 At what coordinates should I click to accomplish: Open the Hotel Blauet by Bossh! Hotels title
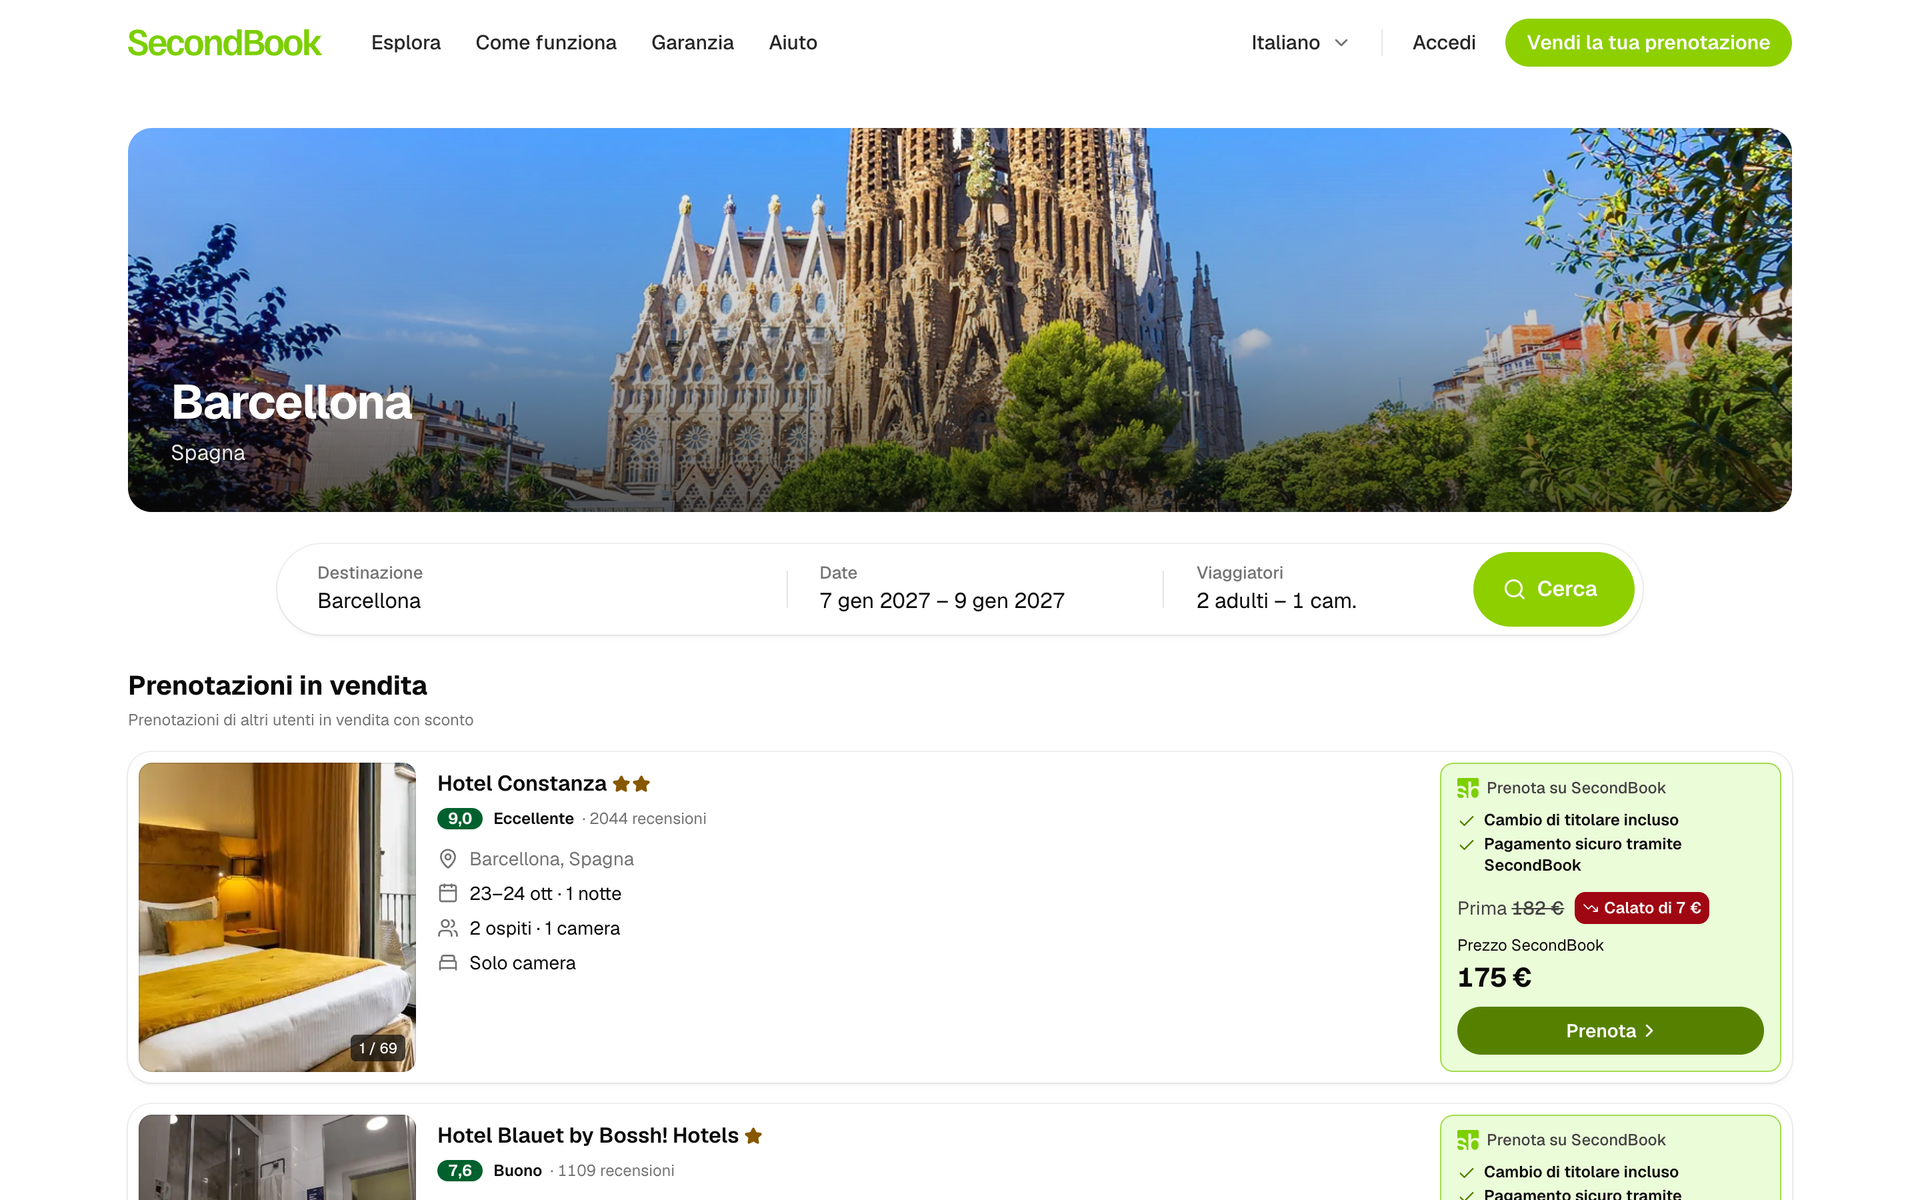[588, 1136]
